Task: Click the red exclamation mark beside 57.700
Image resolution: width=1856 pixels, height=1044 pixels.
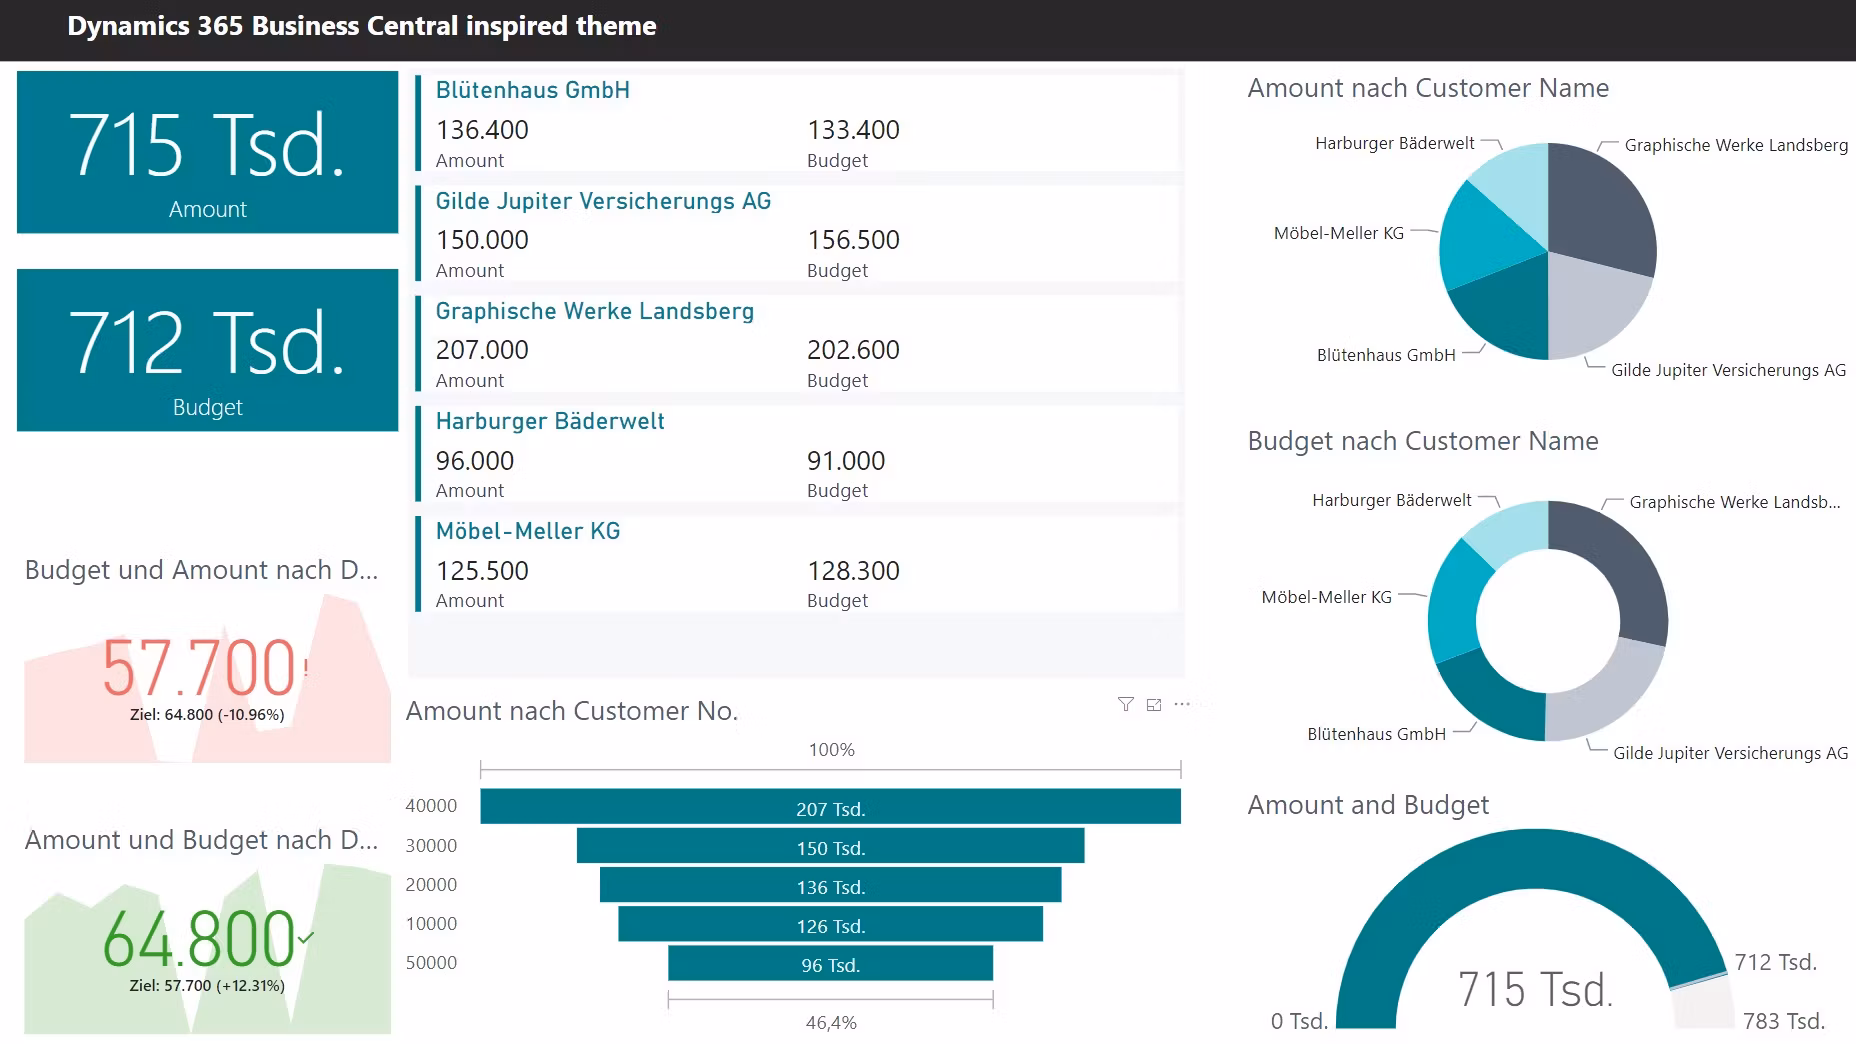Action: click(x=306, y=667)
